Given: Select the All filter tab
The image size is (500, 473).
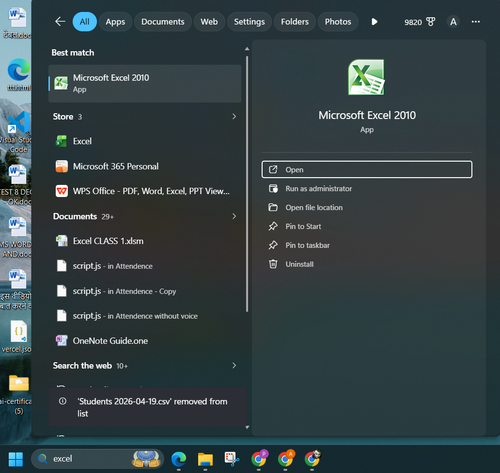Looking at the screenshot, I should [85, 22].
